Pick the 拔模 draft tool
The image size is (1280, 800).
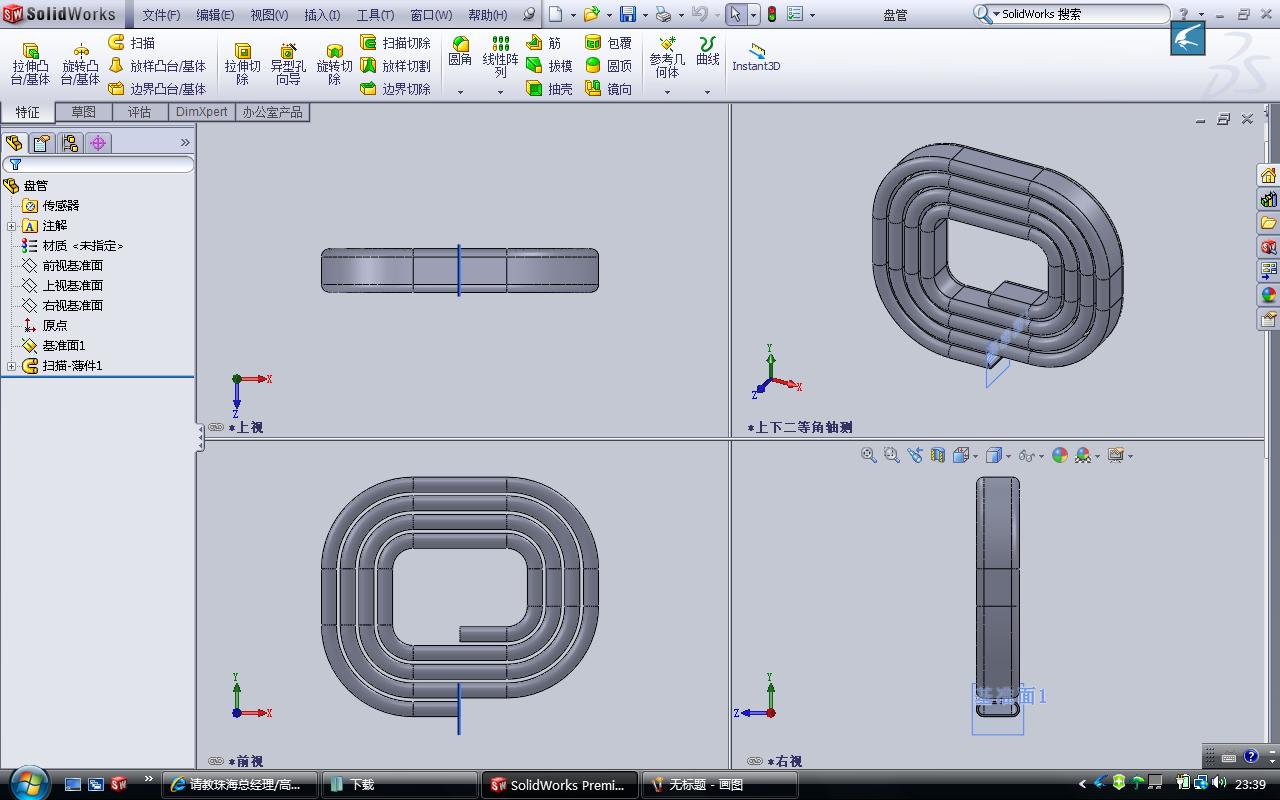point(549,66)
